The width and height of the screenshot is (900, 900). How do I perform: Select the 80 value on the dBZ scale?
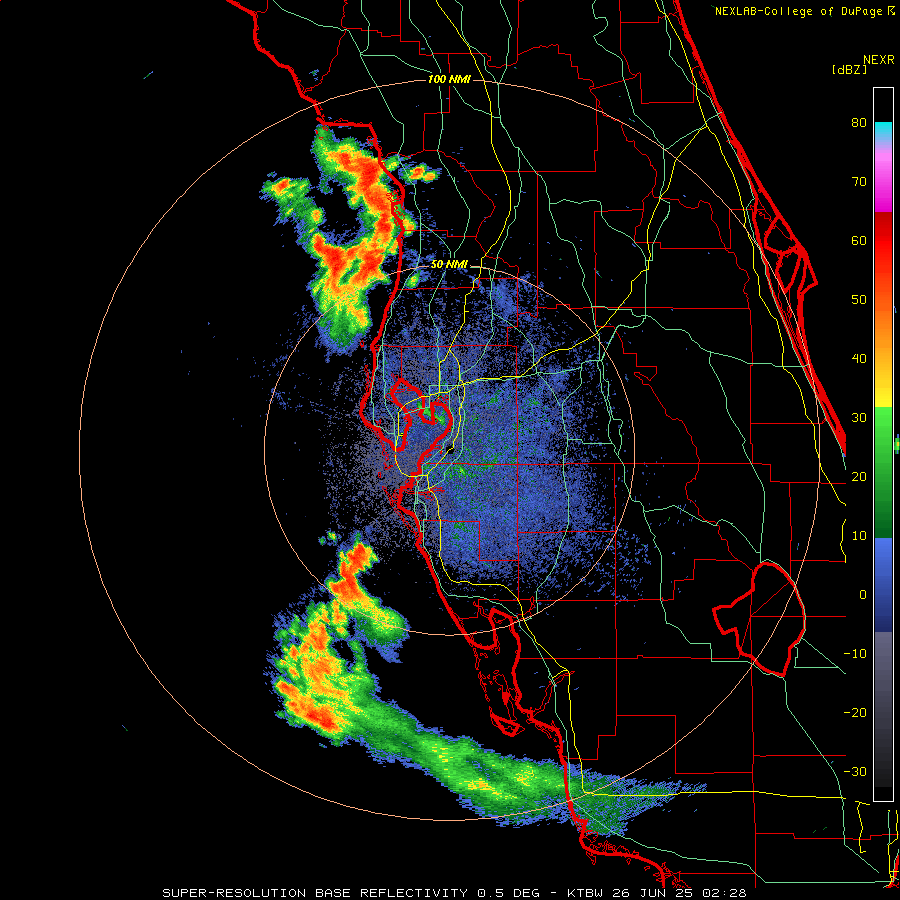click(859, 123)
